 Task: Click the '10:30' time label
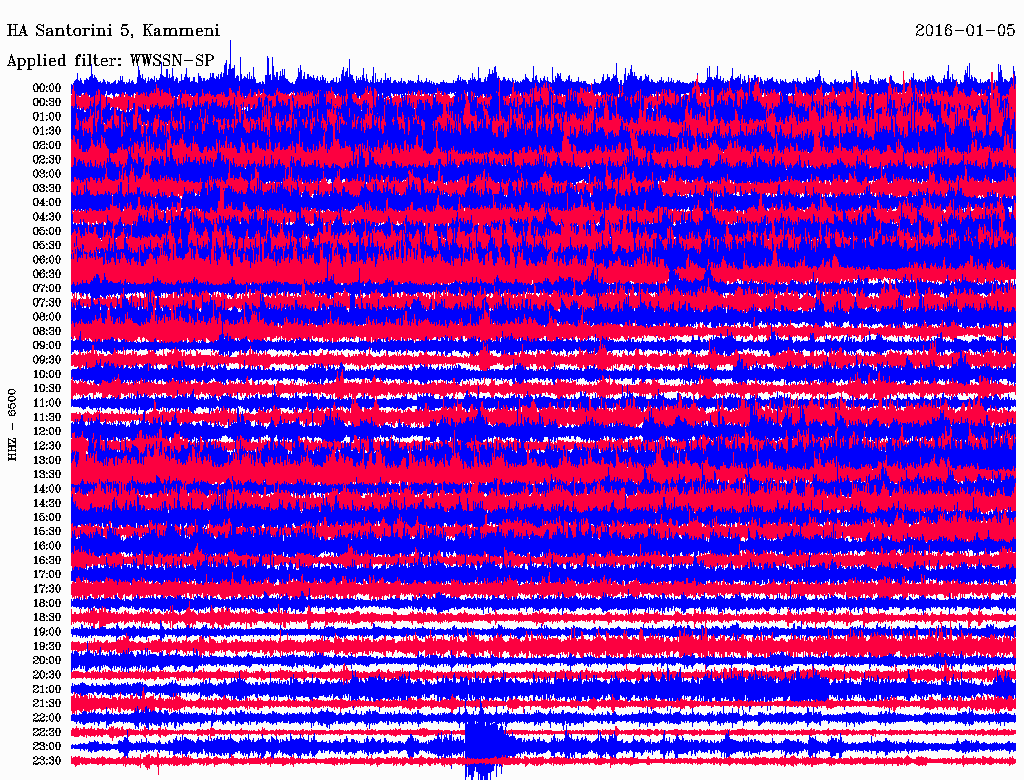click(x=47, y=389)
